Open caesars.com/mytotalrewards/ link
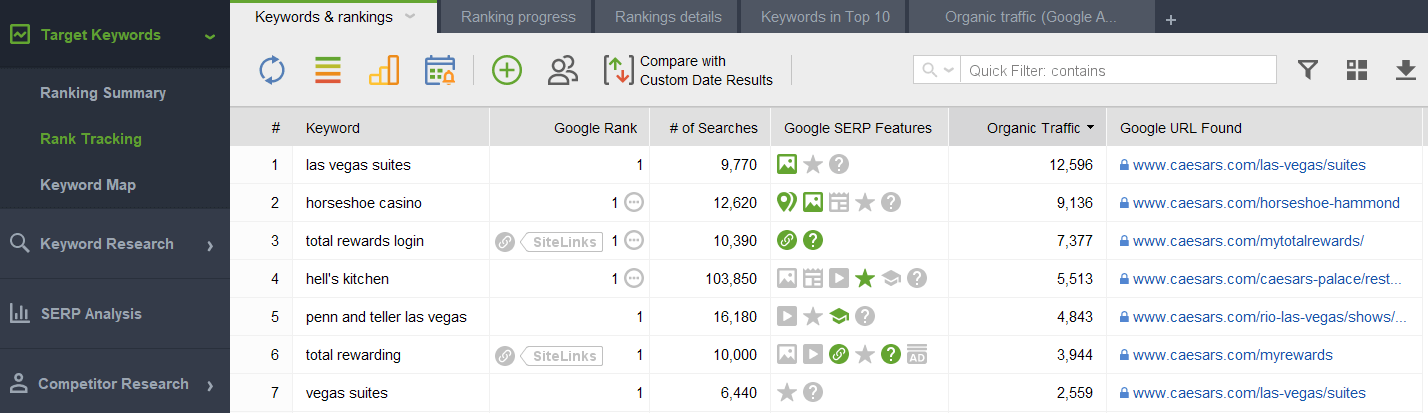Viewport: 1428px width, 413px height. point(1248,241)
